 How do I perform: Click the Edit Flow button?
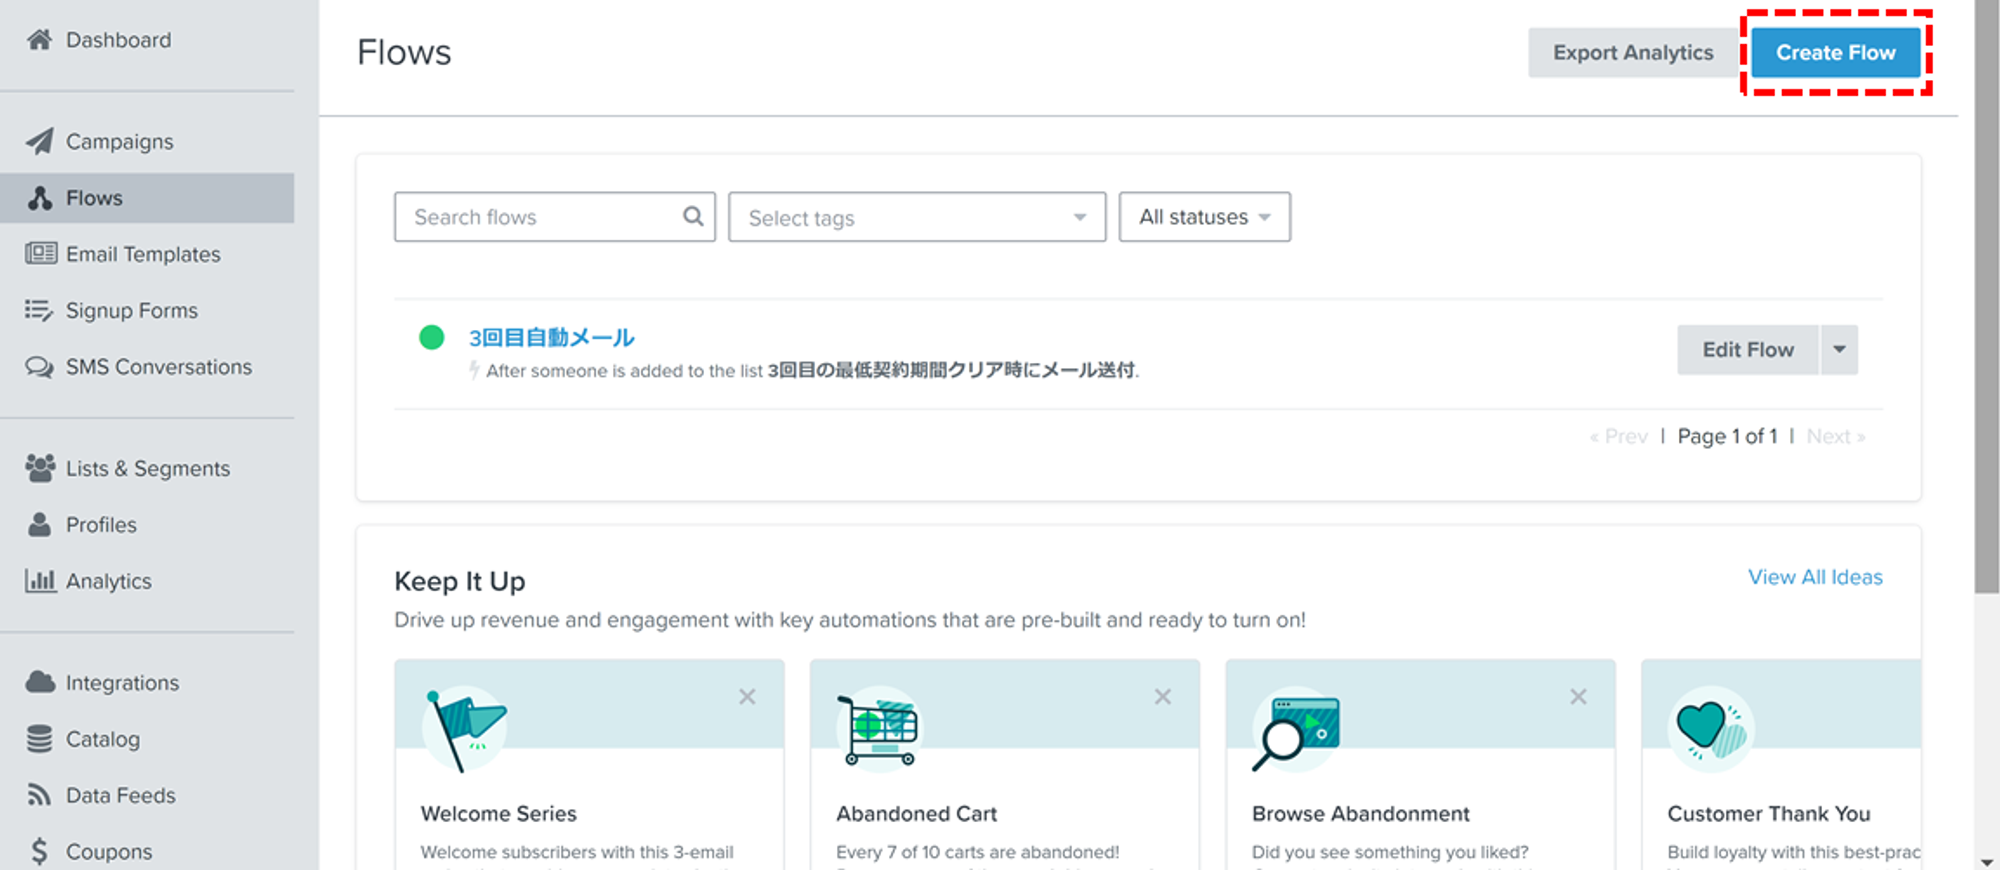1748,350
